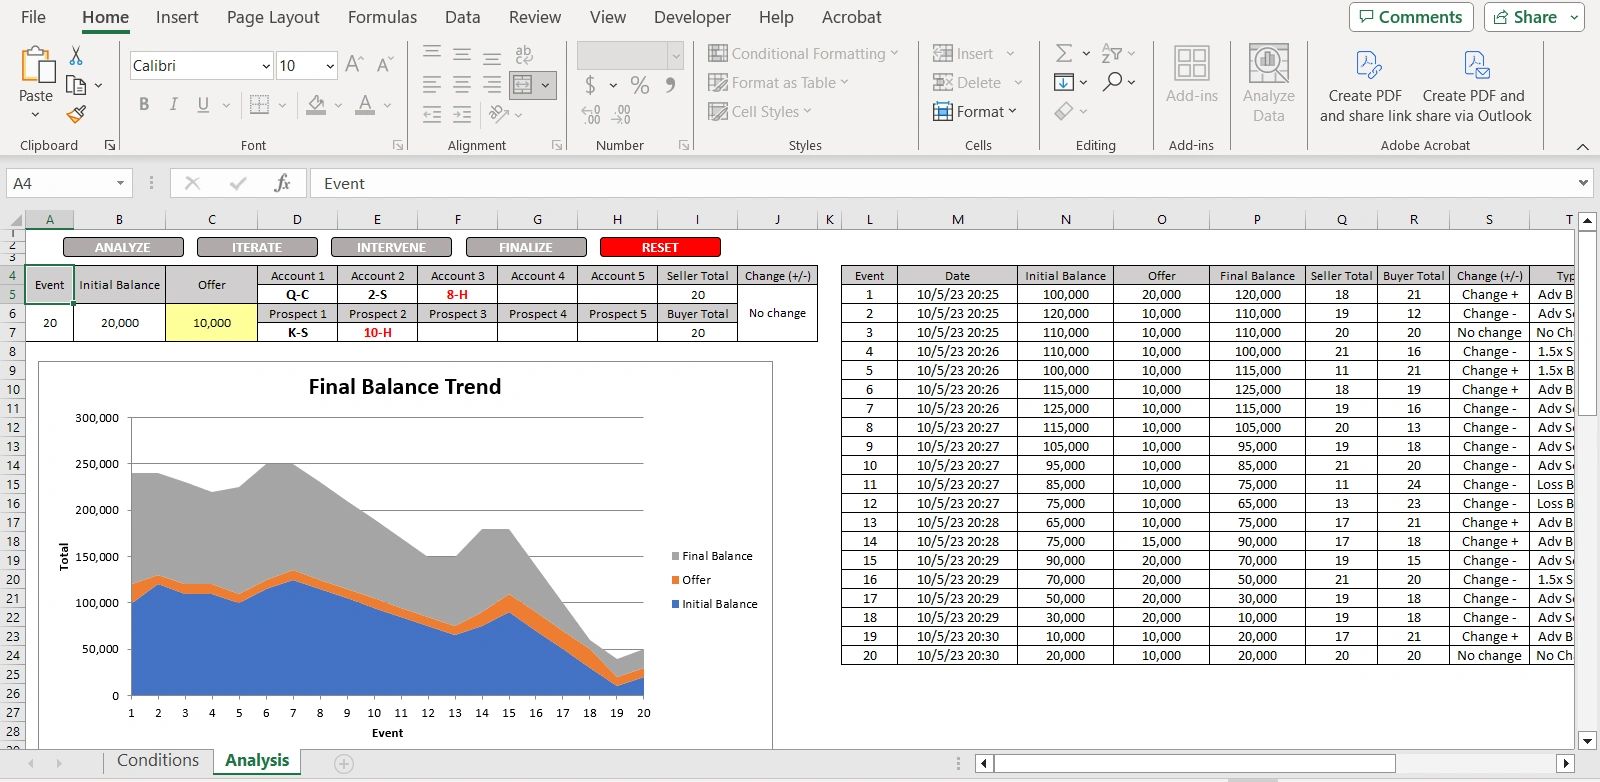This screenshot has width=1600, height=782.
Task: Click the Increase Font Size icon
Action: (354, 65)
